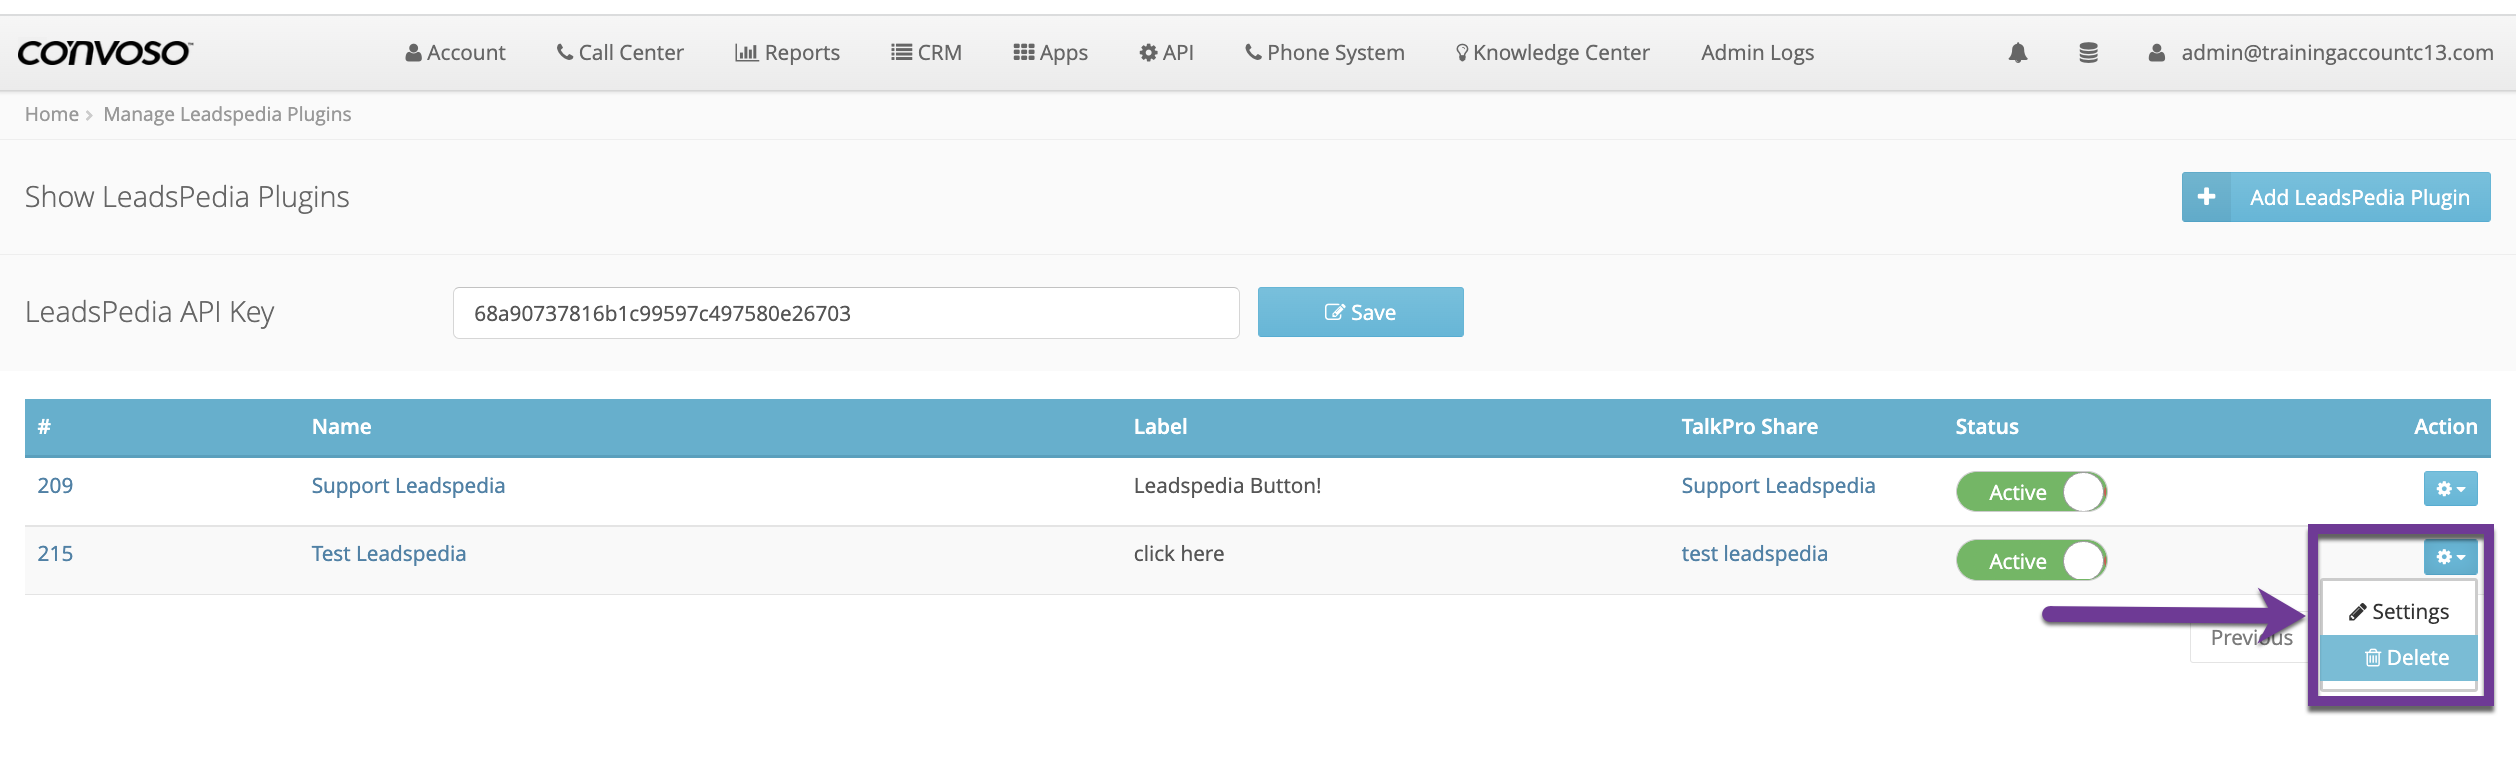Open the Knowledge Center menu
Image resolution: width=2516 pixels, height=762 pixels.
click(1552, 53)
